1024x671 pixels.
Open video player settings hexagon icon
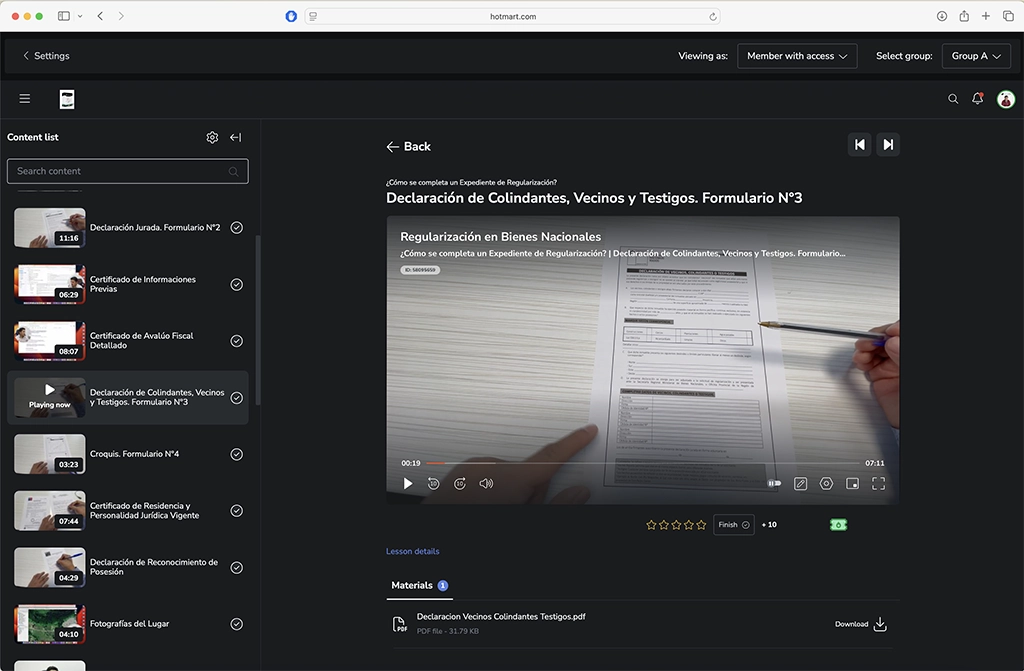point(826,483)
